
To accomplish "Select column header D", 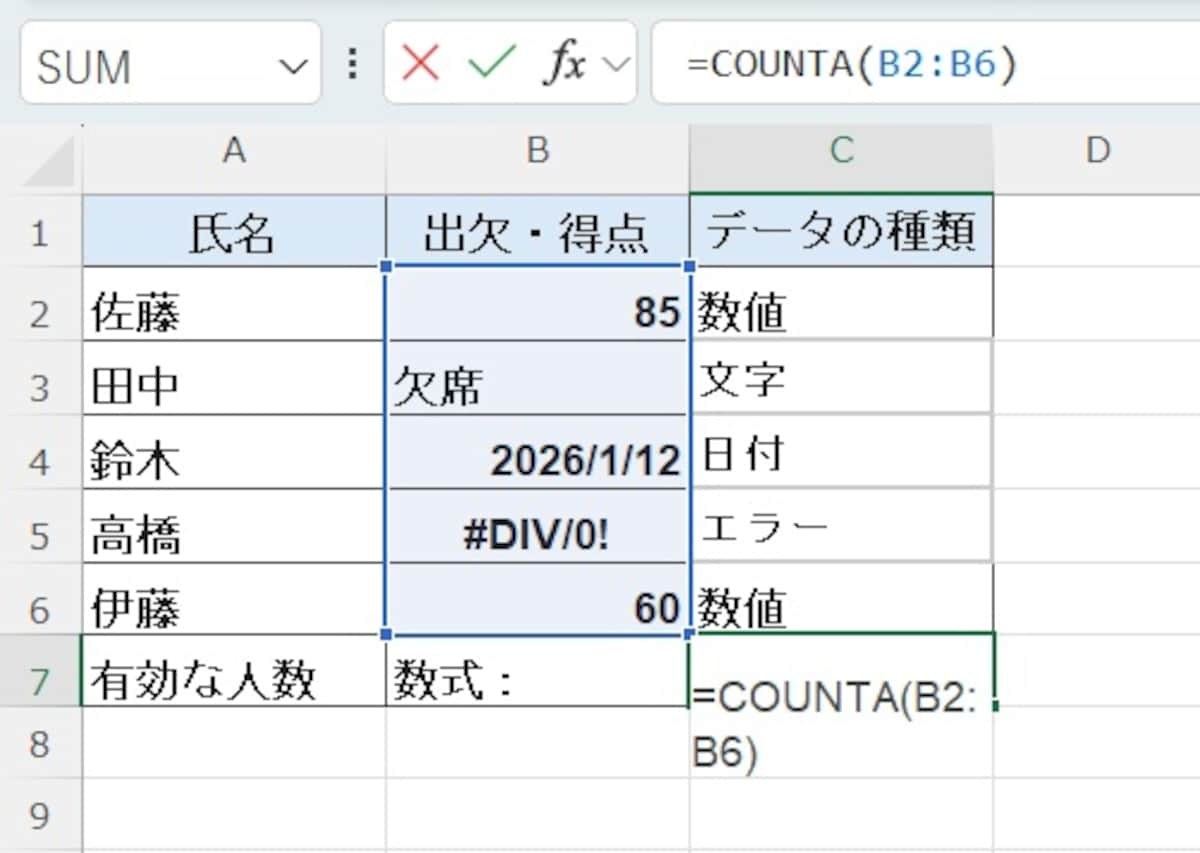I will (x=1097, y=152).
